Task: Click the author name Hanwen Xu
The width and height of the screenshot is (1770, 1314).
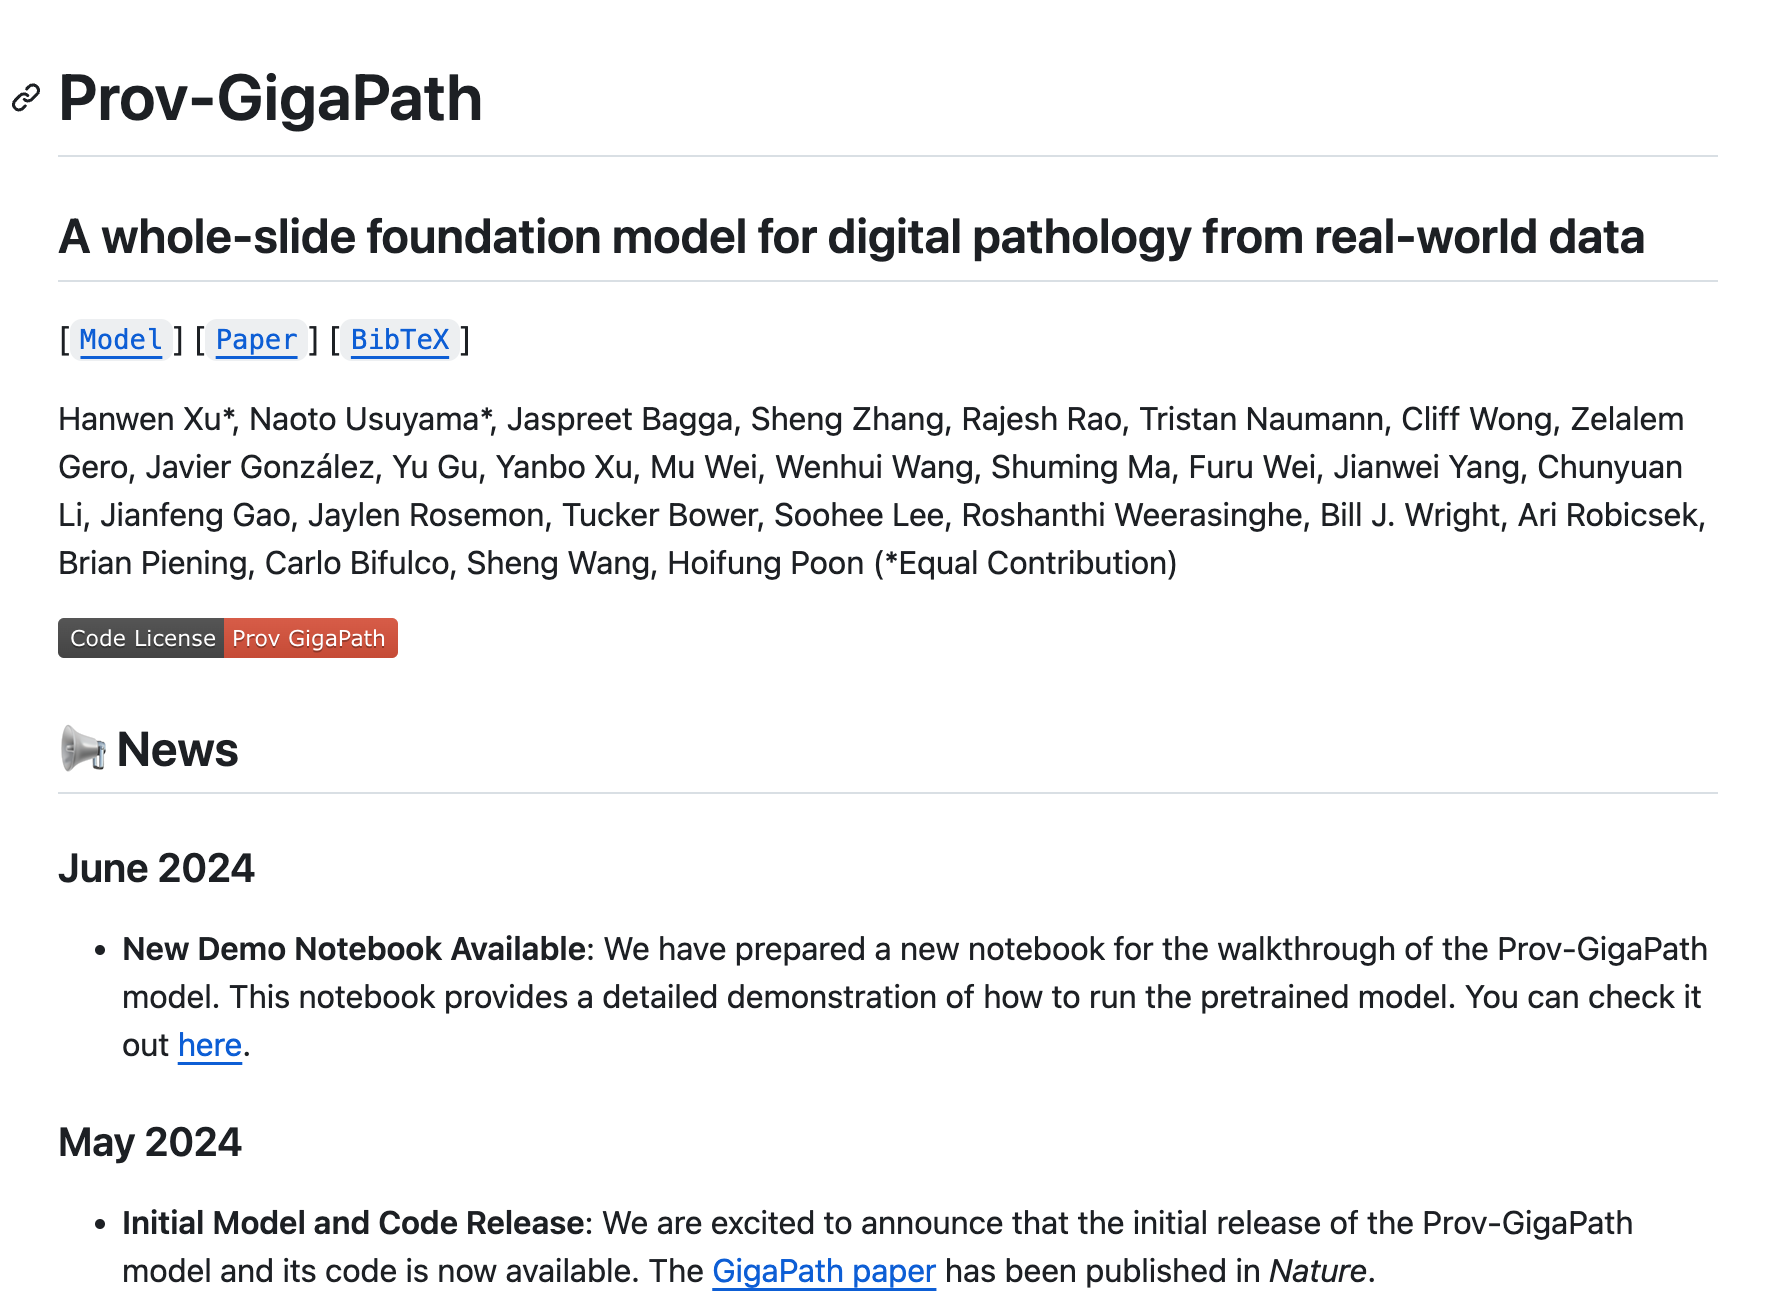Action: tap(140, 419)
